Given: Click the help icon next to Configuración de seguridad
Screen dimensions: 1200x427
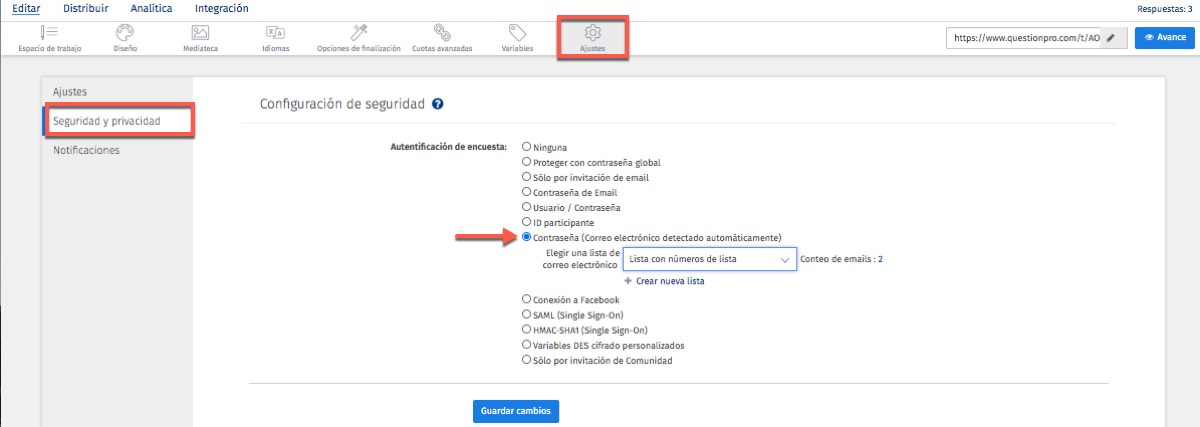Looking at the screenshot, I should coord(438,103).
